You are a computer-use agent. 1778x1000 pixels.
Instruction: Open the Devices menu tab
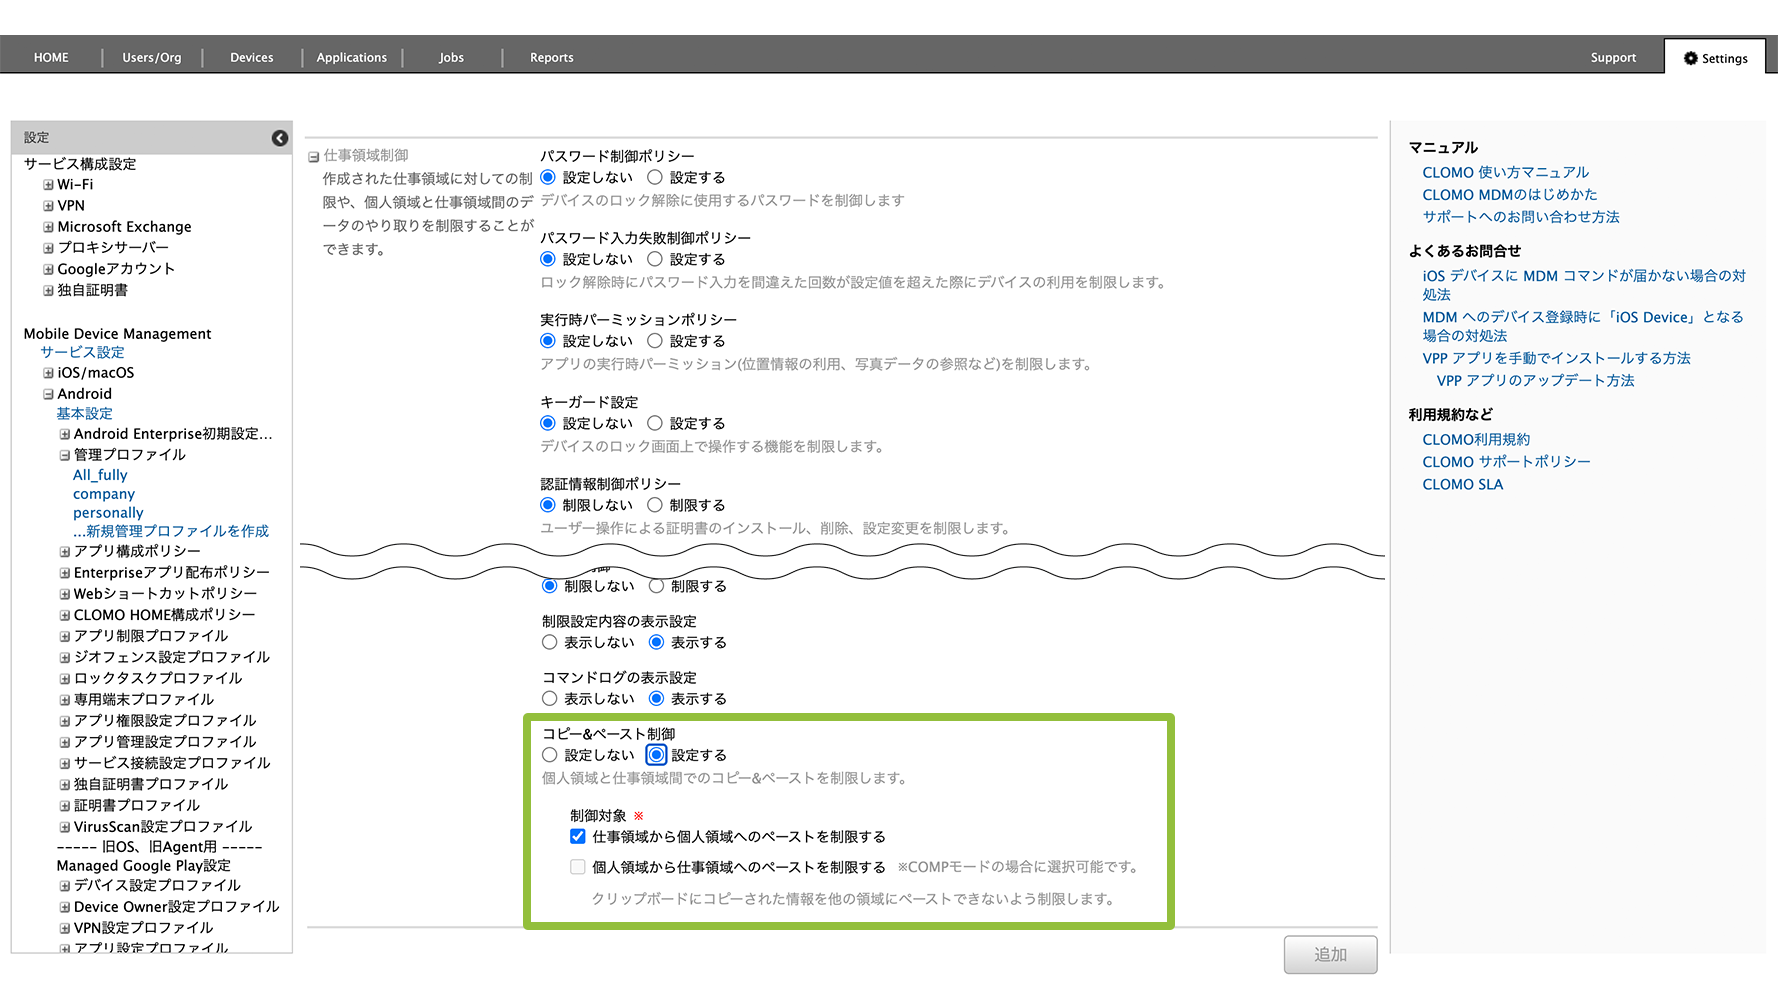[x=251, y=58]
